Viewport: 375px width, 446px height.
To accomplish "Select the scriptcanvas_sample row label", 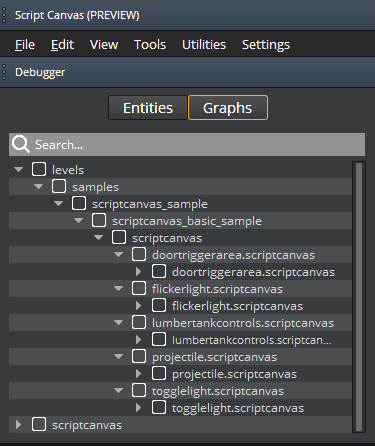I will pos(150,204).
